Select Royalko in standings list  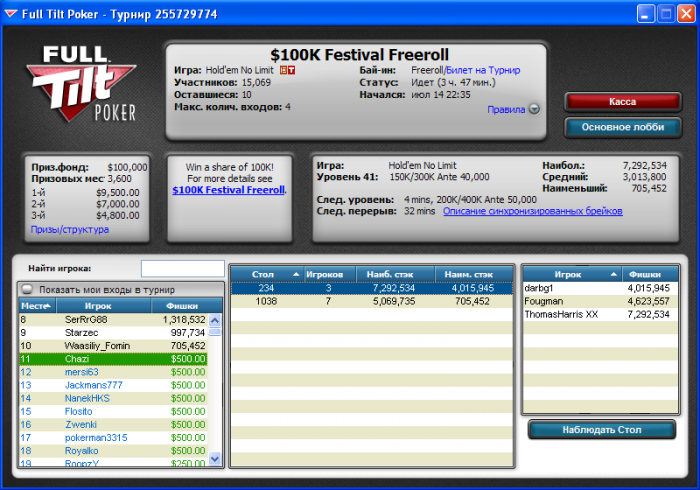tap(113, 451)
